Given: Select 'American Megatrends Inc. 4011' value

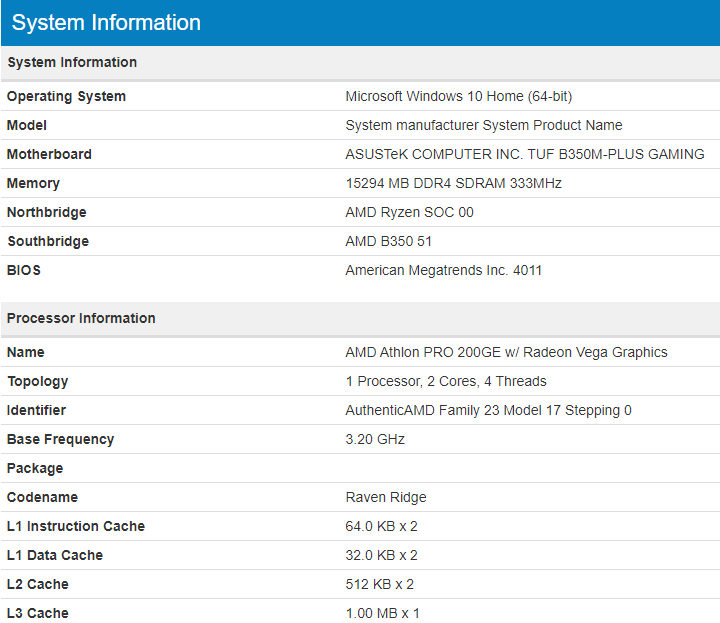Looking at the screenshot, I should [444, 270].
